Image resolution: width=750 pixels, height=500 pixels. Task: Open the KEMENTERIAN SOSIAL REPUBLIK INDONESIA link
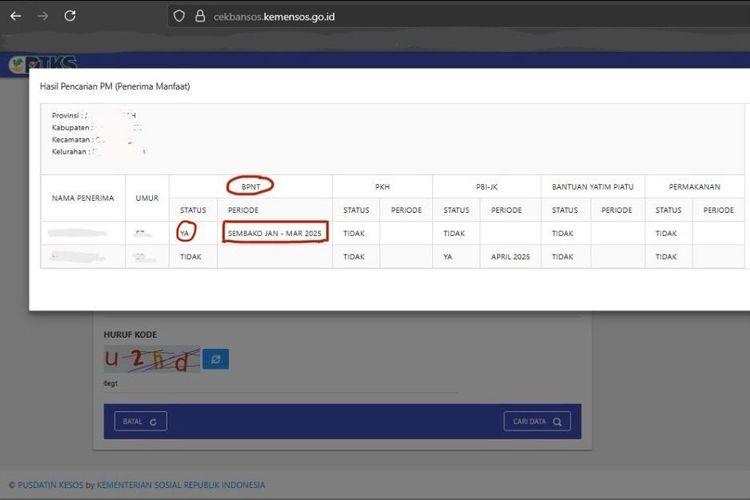click(x=181, y=485)
